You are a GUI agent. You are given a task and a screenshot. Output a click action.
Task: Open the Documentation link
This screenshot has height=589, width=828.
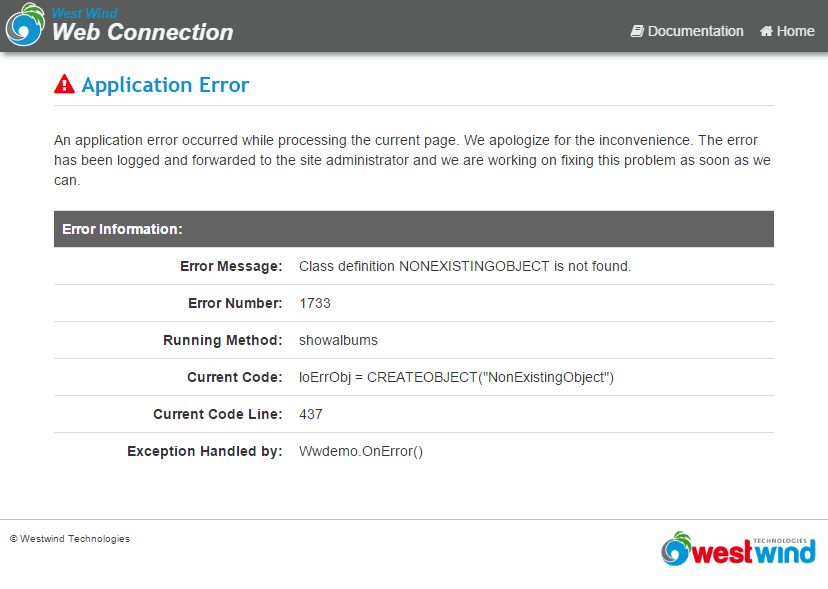tap(695, 31)
